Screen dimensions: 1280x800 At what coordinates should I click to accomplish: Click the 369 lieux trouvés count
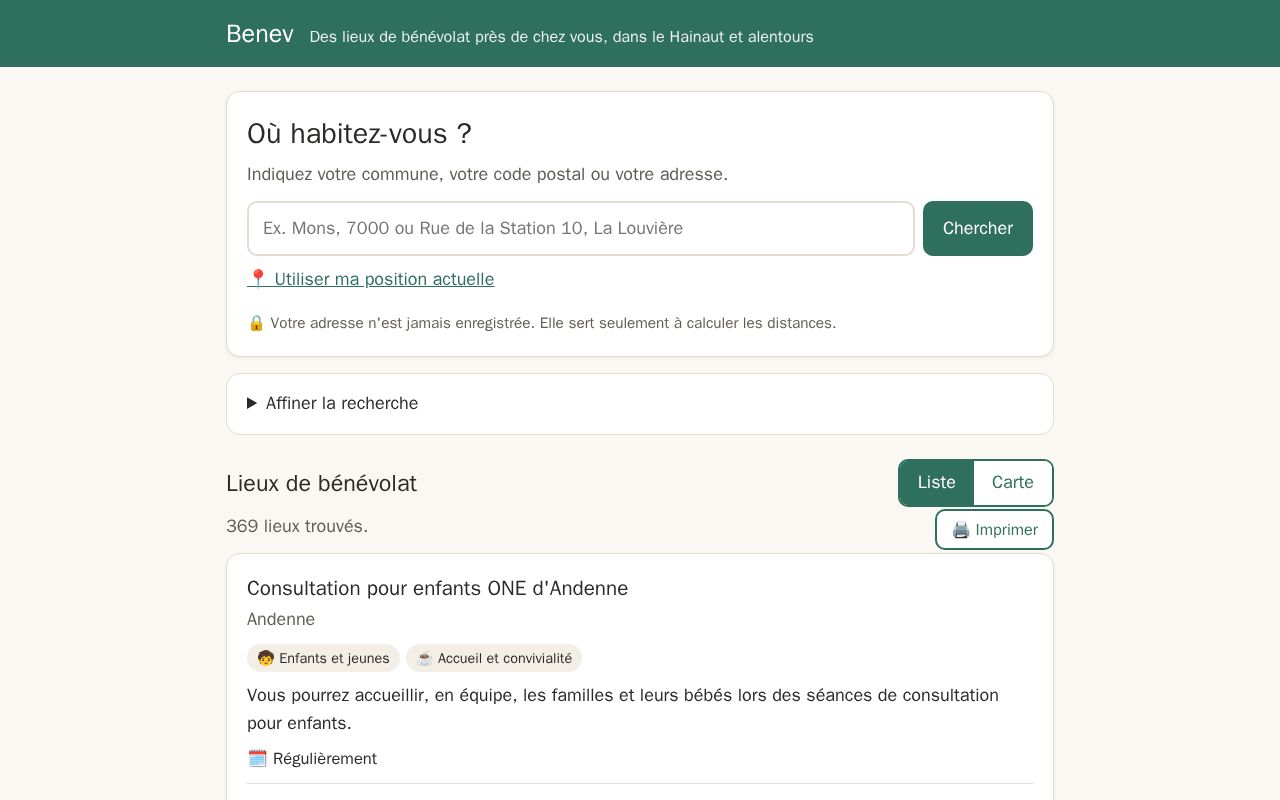coord(297,526)
